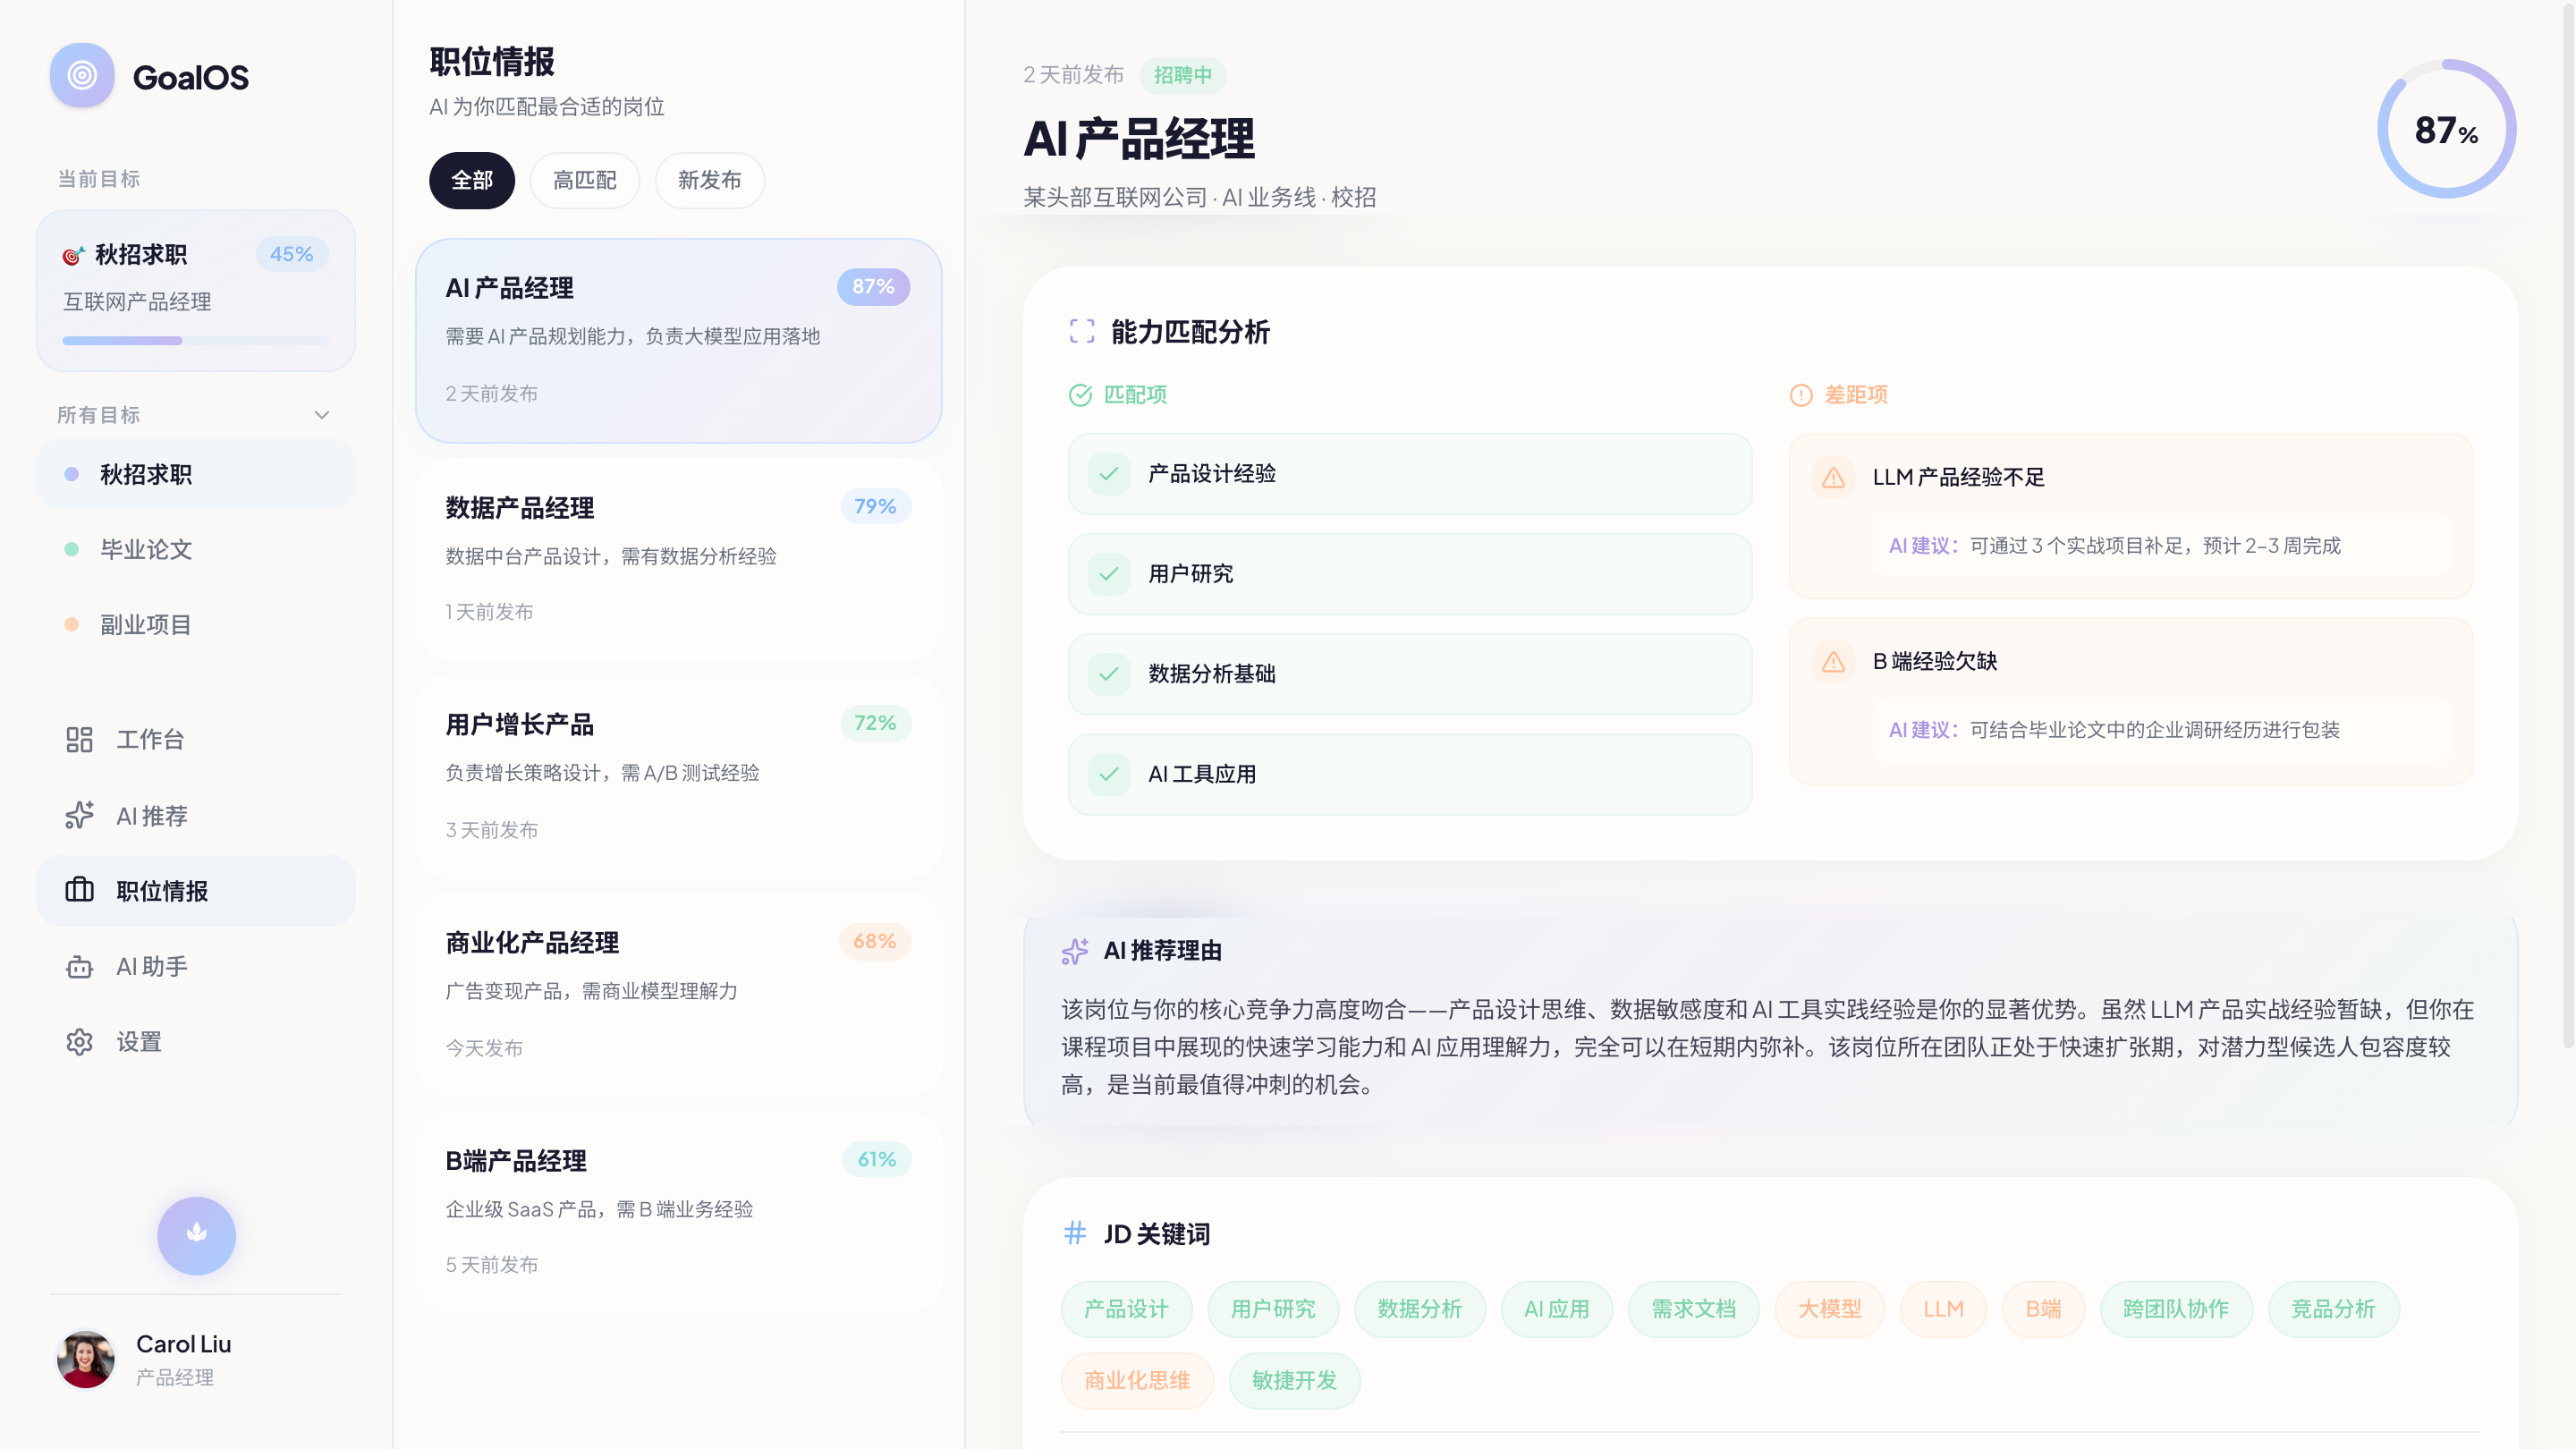Click the 用户研究 keyword tag
This screenshot has width=2576, height=1449.
pos(1273,1309)
